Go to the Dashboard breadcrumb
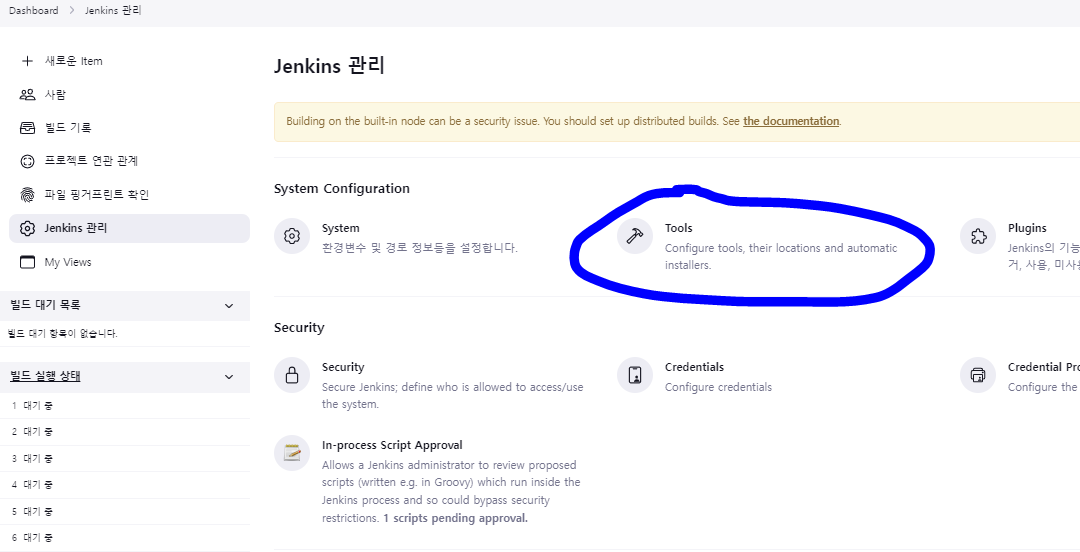1080x552 pixels. click(34, 11)
